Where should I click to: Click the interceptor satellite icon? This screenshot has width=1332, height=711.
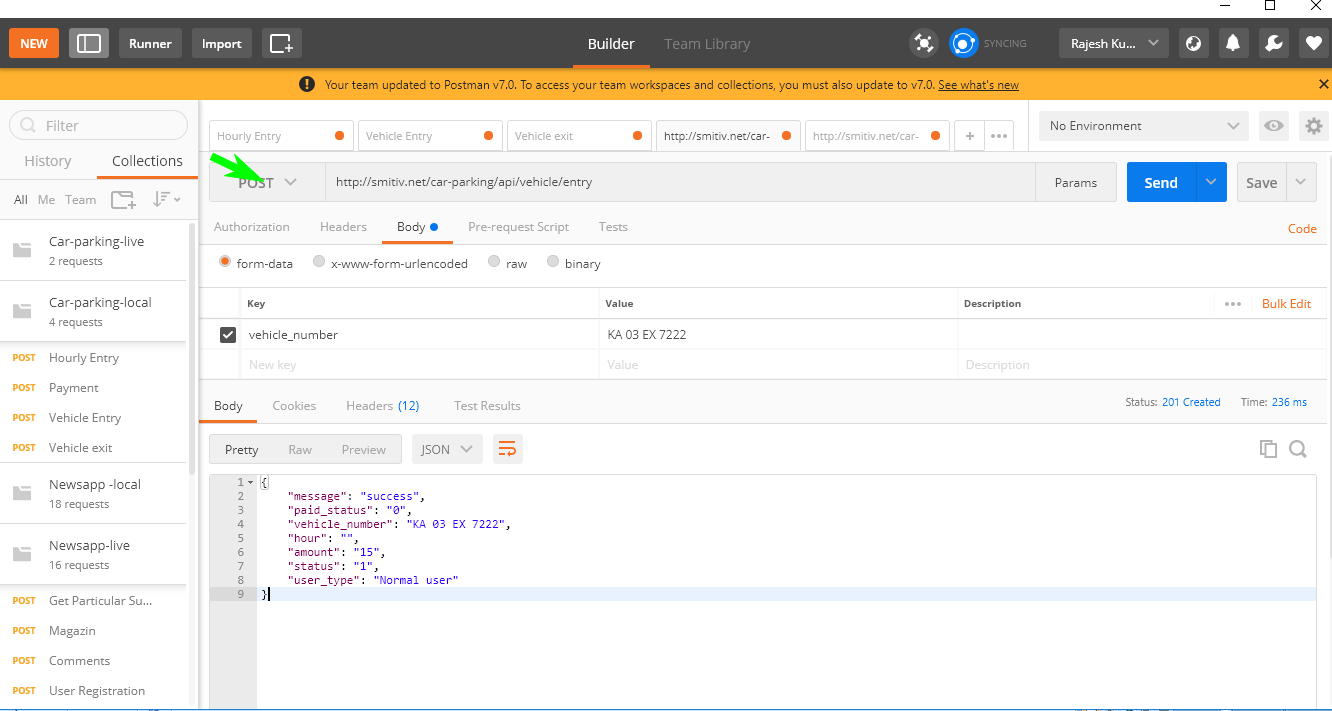click(923, 43)
